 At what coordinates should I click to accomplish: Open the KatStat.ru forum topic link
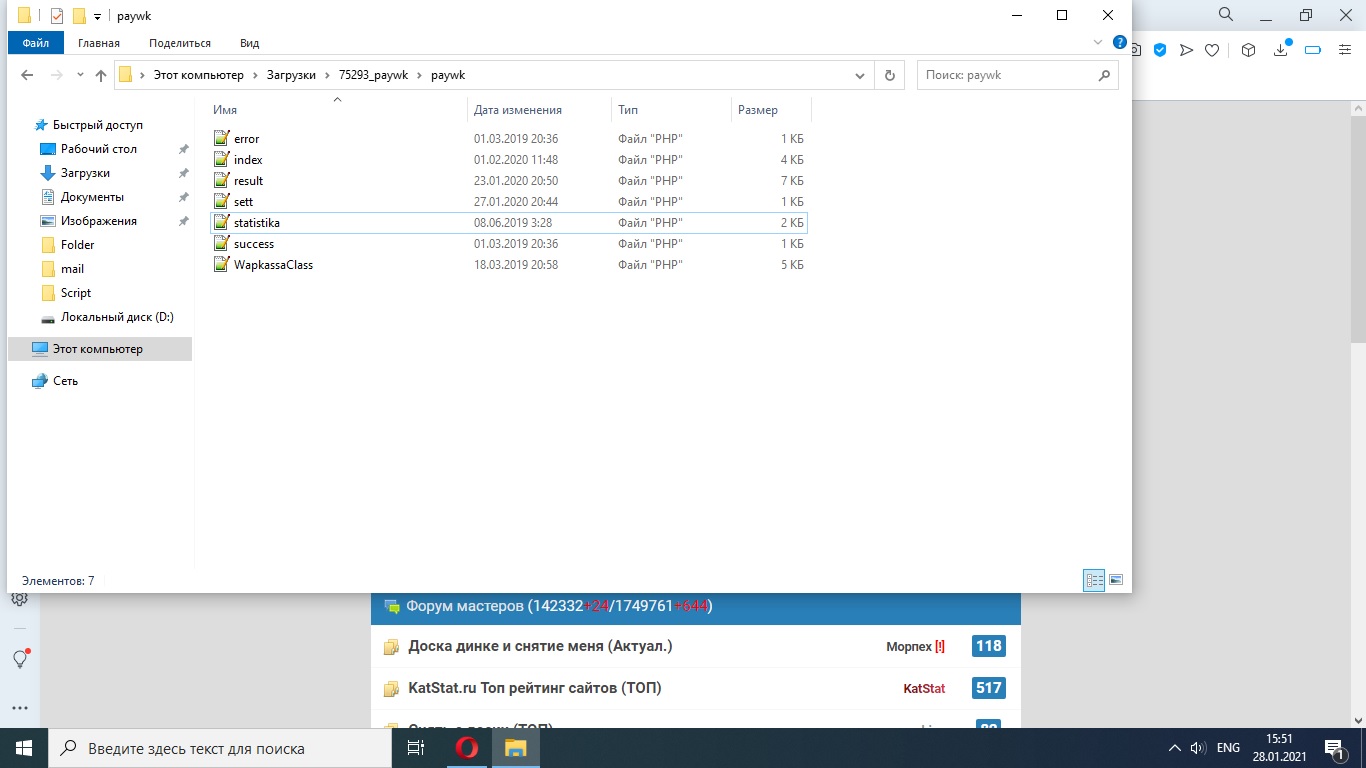[x=534, y=688]
